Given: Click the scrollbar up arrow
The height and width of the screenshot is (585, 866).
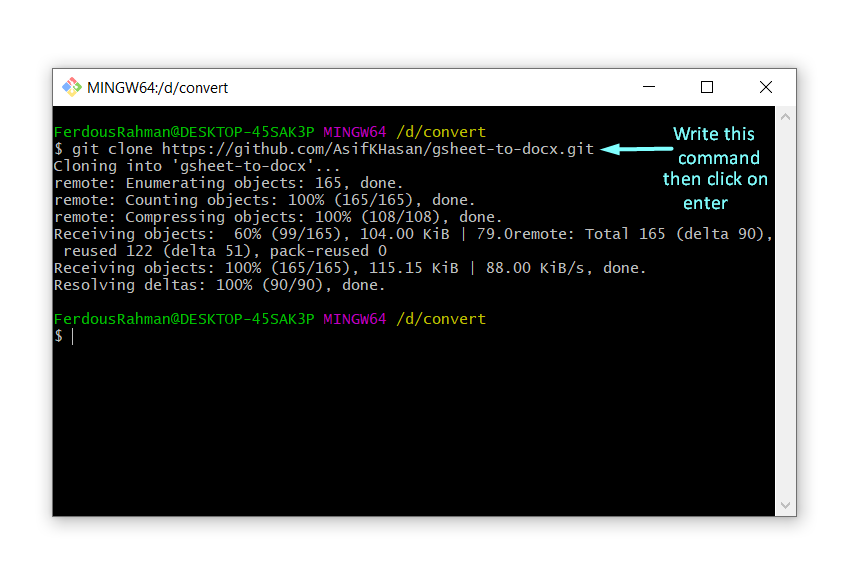Looking at the screenshot, I should click(x=785, y=117).
